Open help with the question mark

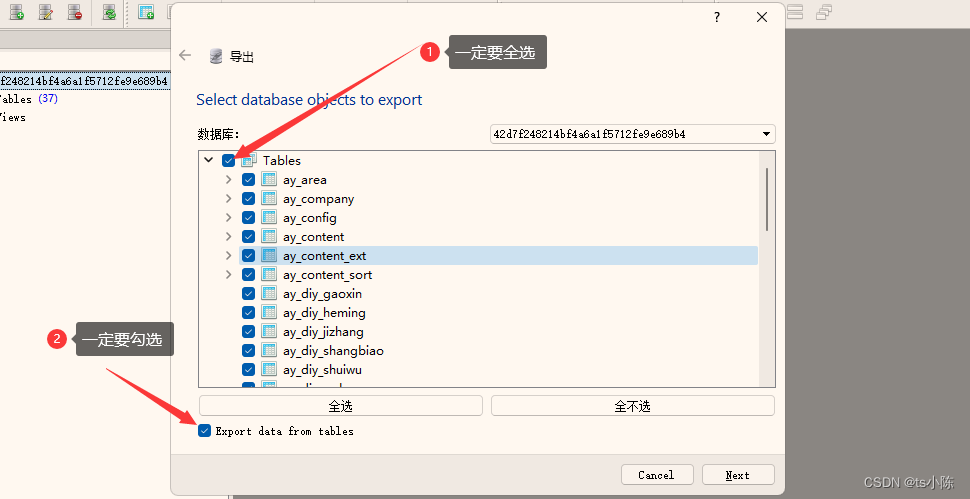[717, 17]
